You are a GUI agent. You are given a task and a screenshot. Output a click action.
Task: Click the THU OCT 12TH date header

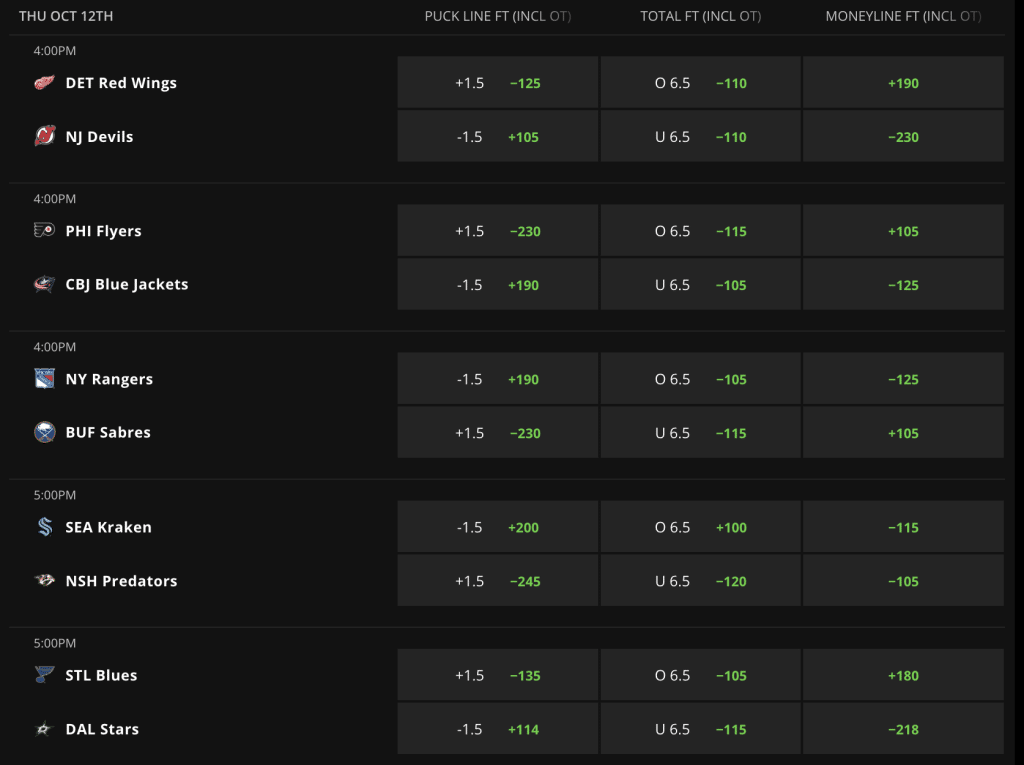[x=66, y=16]
